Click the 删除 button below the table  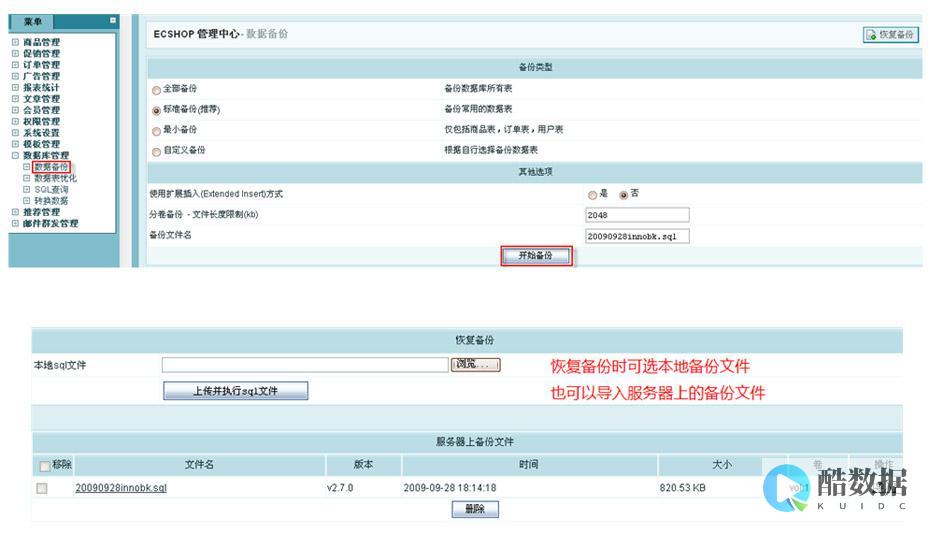click(475, 509)
